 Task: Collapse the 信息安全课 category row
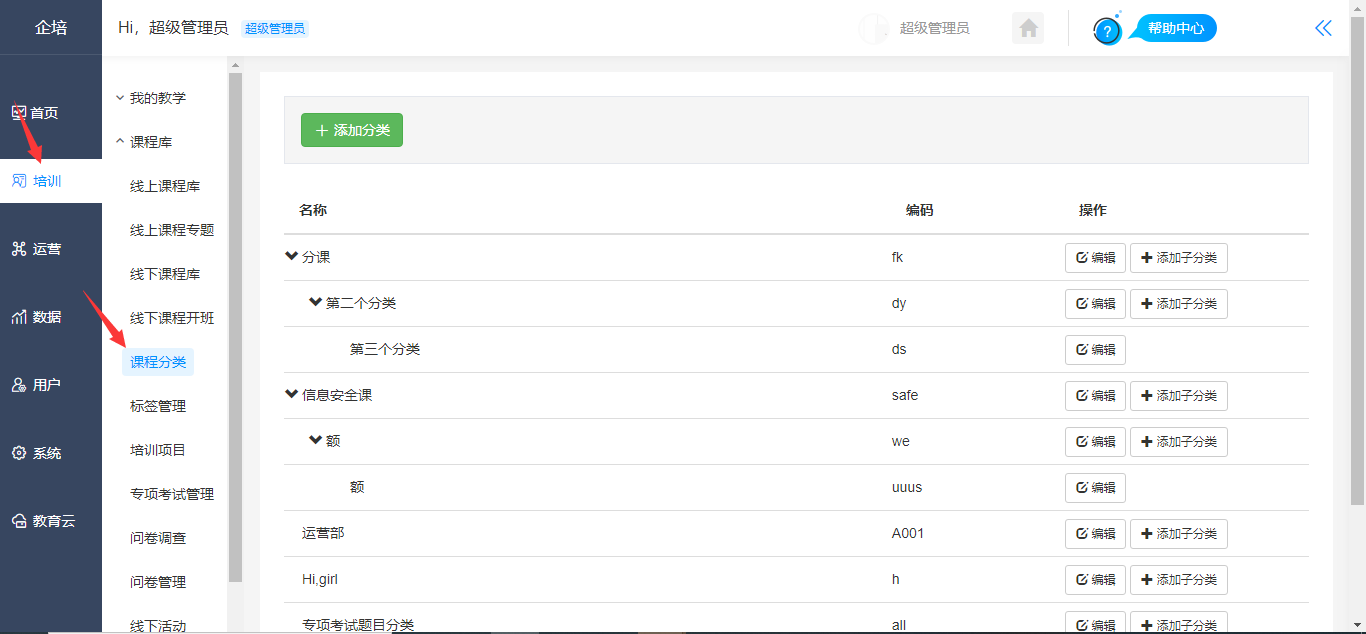[292, 395]
